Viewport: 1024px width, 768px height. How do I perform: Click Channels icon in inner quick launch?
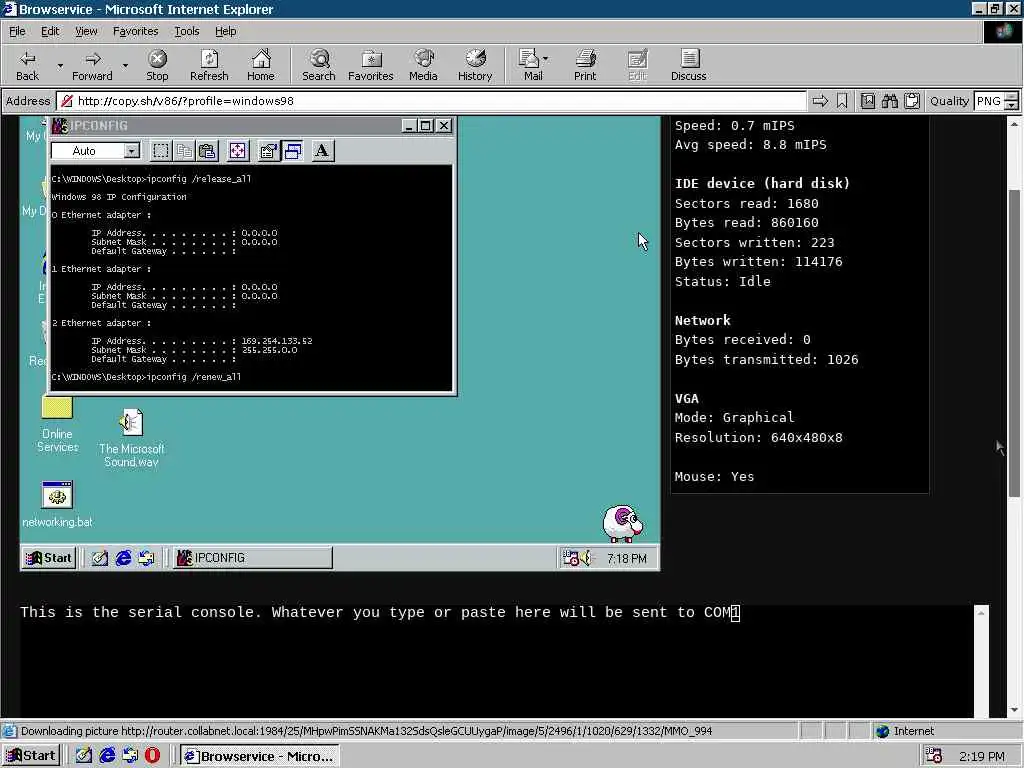[x=146, y=558]
